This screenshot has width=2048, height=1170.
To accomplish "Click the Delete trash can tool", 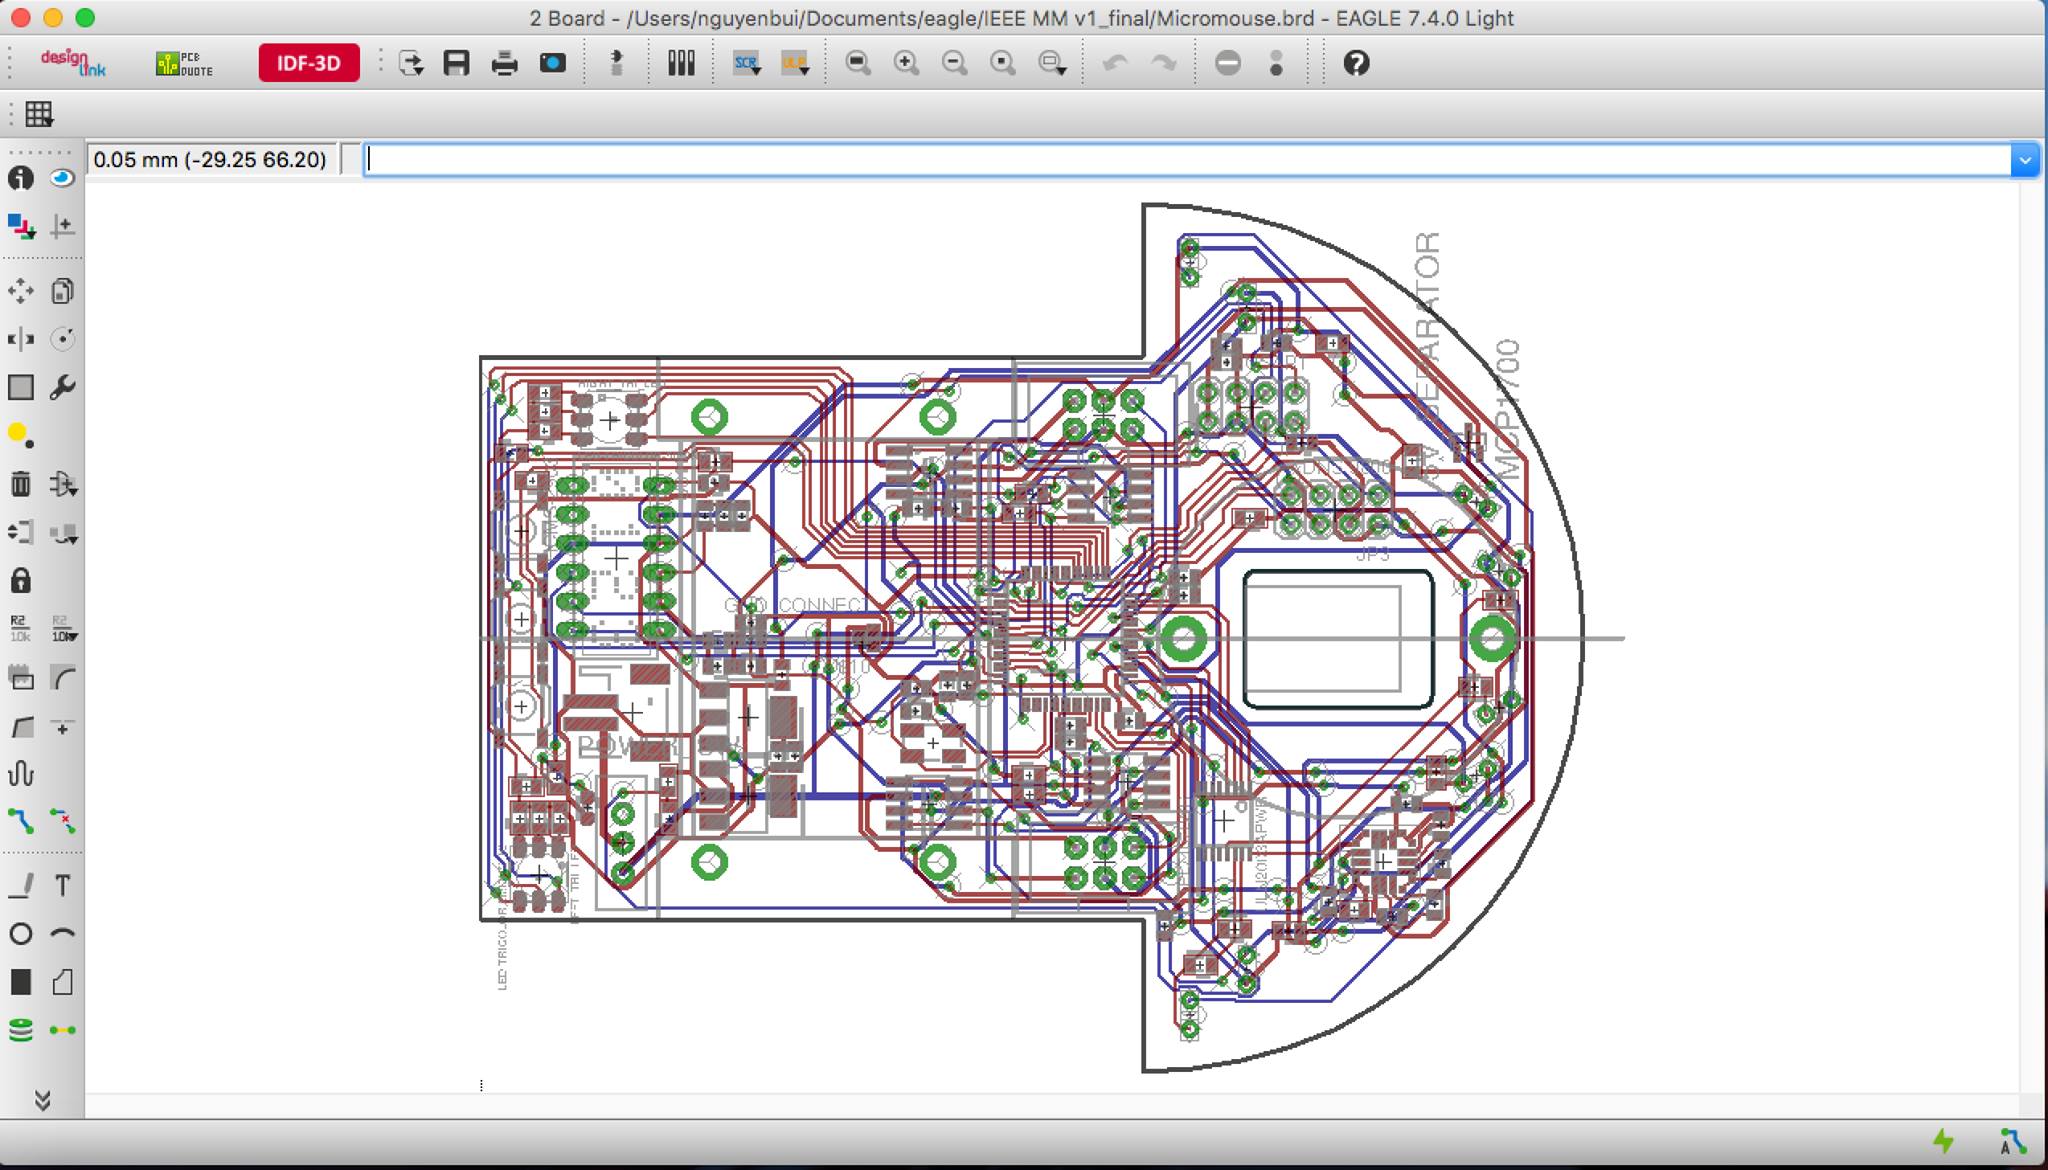I will tap(20, 485).
